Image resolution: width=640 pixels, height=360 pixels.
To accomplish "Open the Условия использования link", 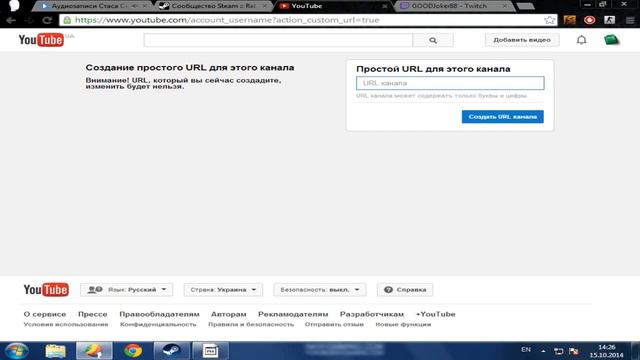I will click(66, 324).
